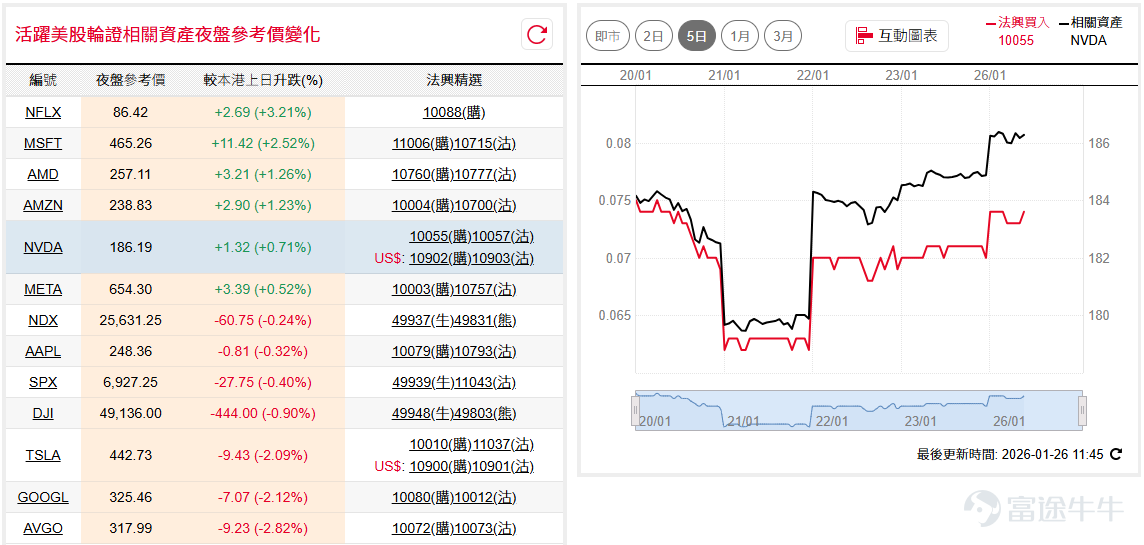Open AMD stock link
The image size is (1144, 545).
(43, 174)
